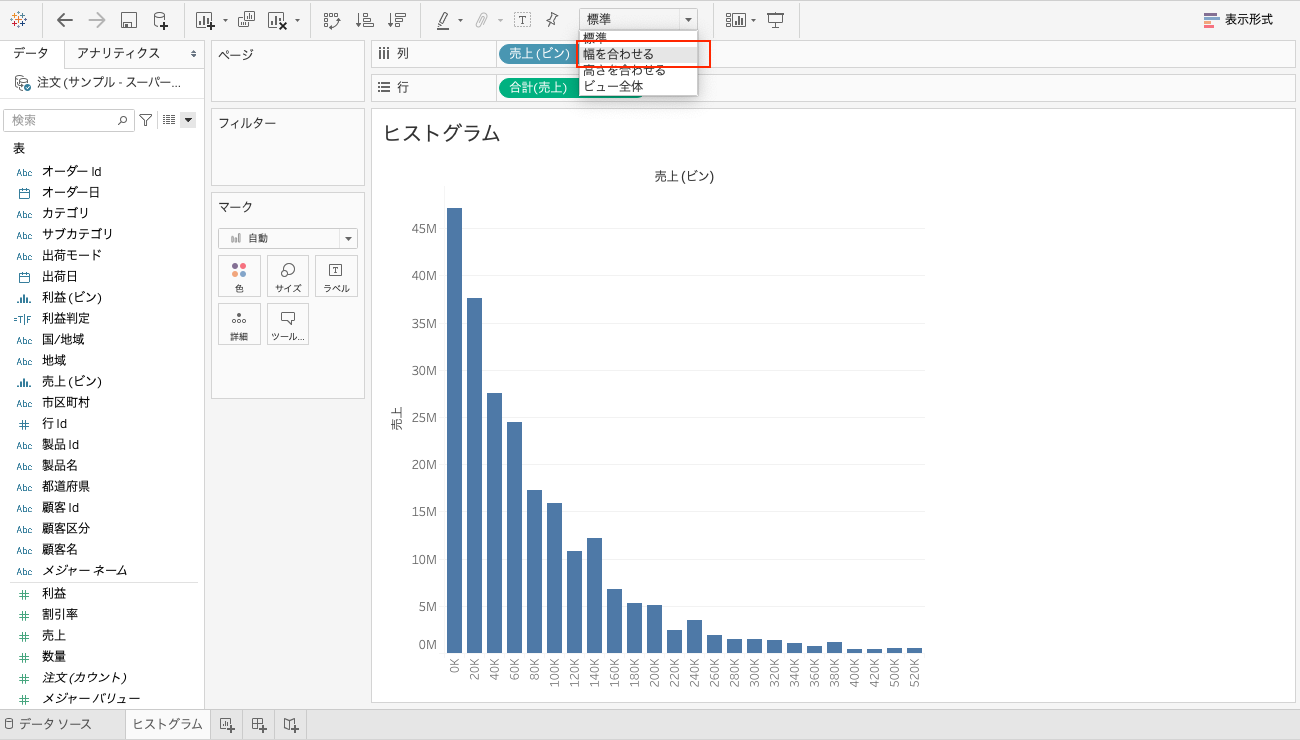Select the 割引率 measure
The height and width of the screenshot is (740, 1300).
pyautogui.click(x=60, y=614)
